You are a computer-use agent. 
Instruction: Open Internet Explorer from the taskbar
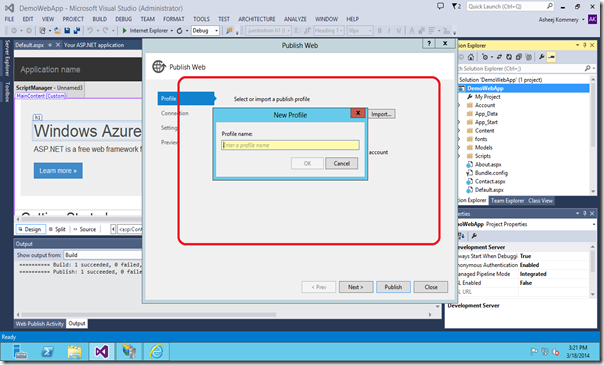(156, 352)
